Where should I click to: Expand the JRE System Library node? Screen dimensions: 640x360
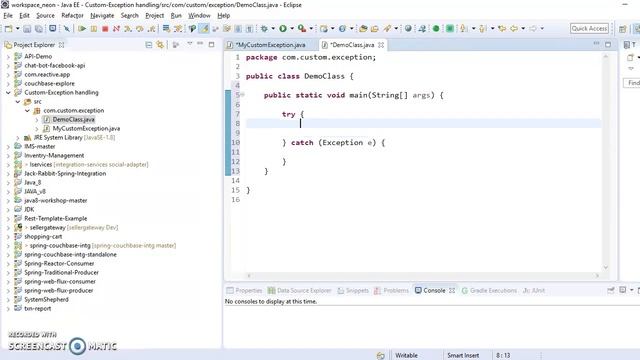[18, 138]
